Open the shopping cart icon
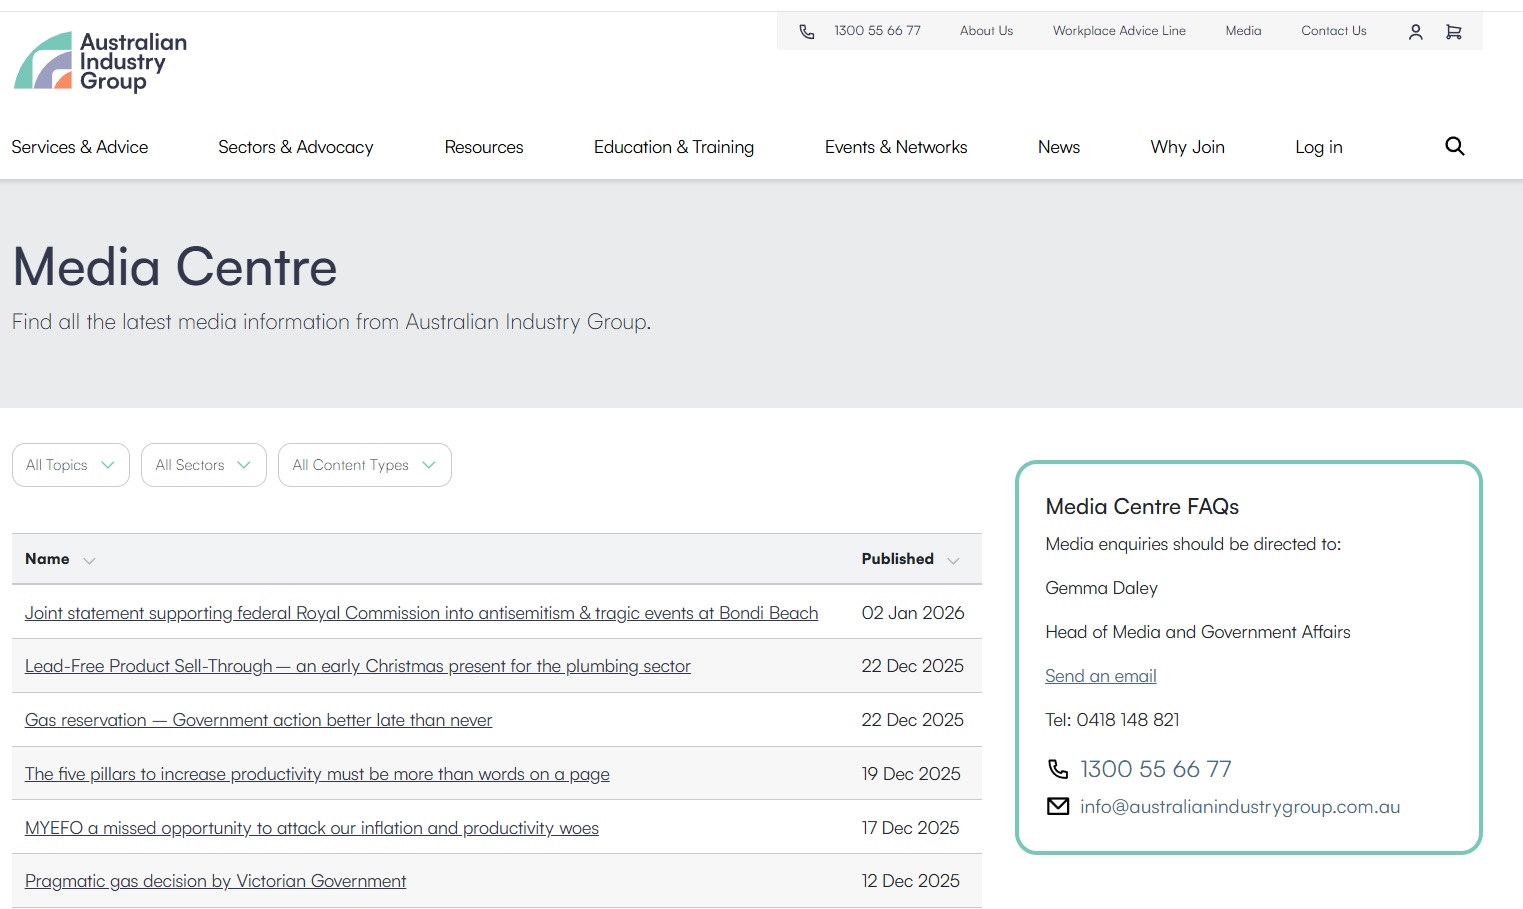 [x=1453, y=32]
